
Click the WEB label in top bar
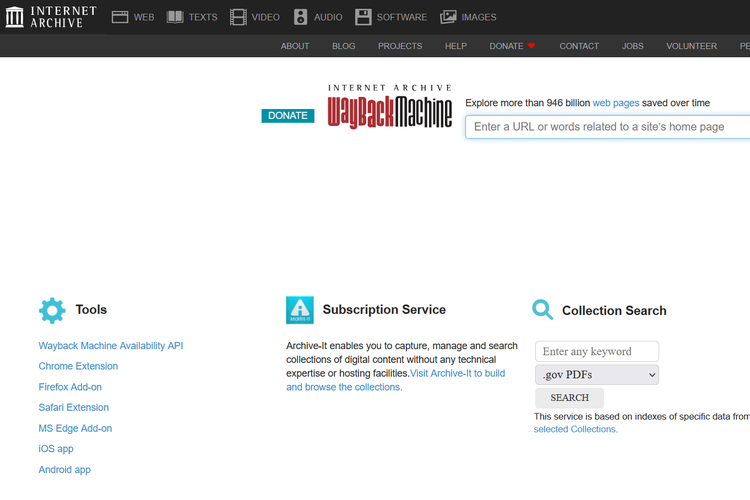tap(143, 17)
